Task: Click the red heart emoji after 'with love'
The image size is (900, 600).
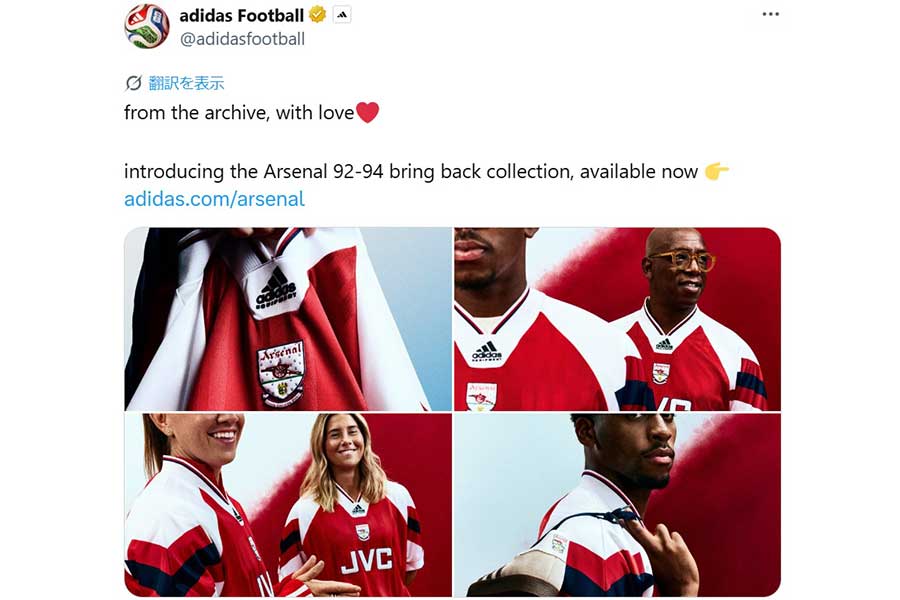Action: (x=368, y=112)
